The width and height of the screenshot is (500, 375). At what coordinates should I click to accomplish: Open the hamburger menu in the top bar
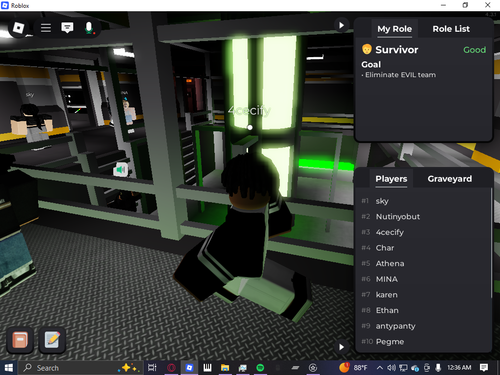pos(46,28)
